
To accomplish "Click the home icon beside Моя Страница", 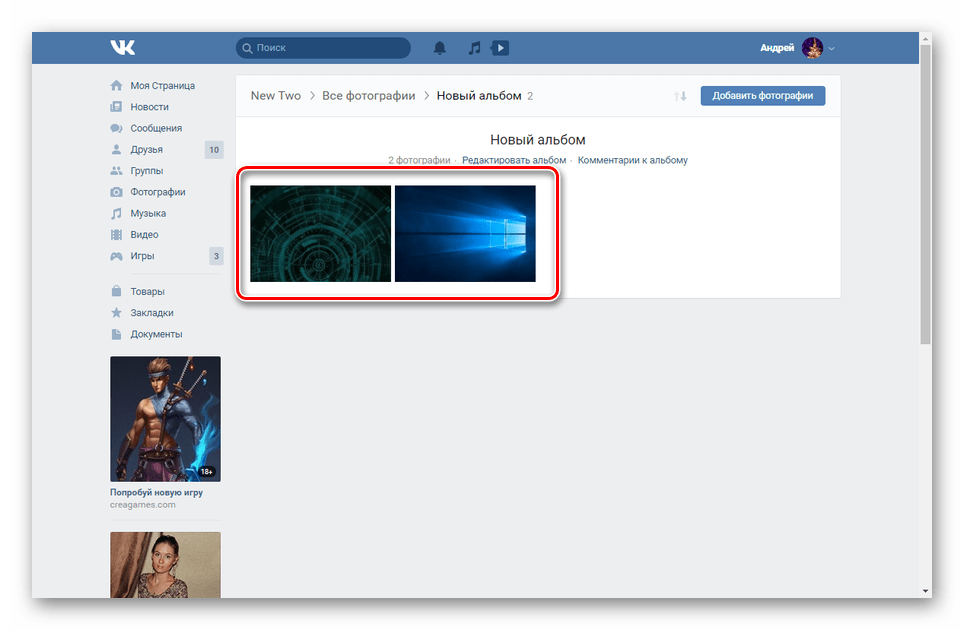I will point(116,85).
